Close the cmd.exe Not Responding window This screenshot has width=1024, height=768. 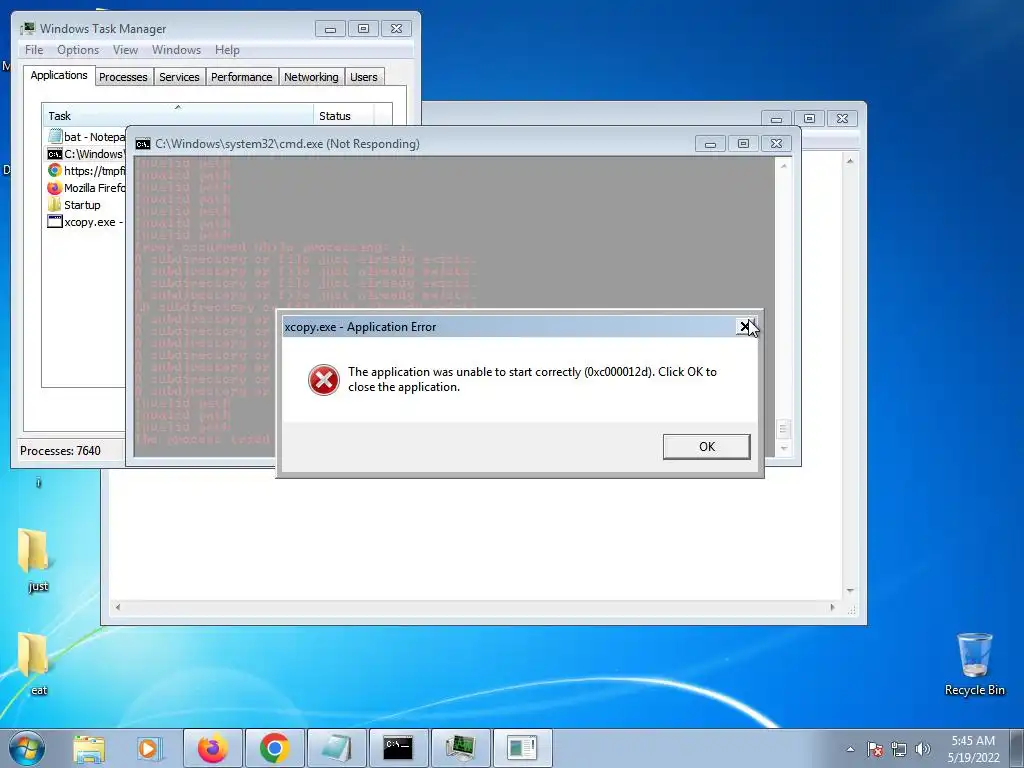pyautogui.click(x=776, y=144)
